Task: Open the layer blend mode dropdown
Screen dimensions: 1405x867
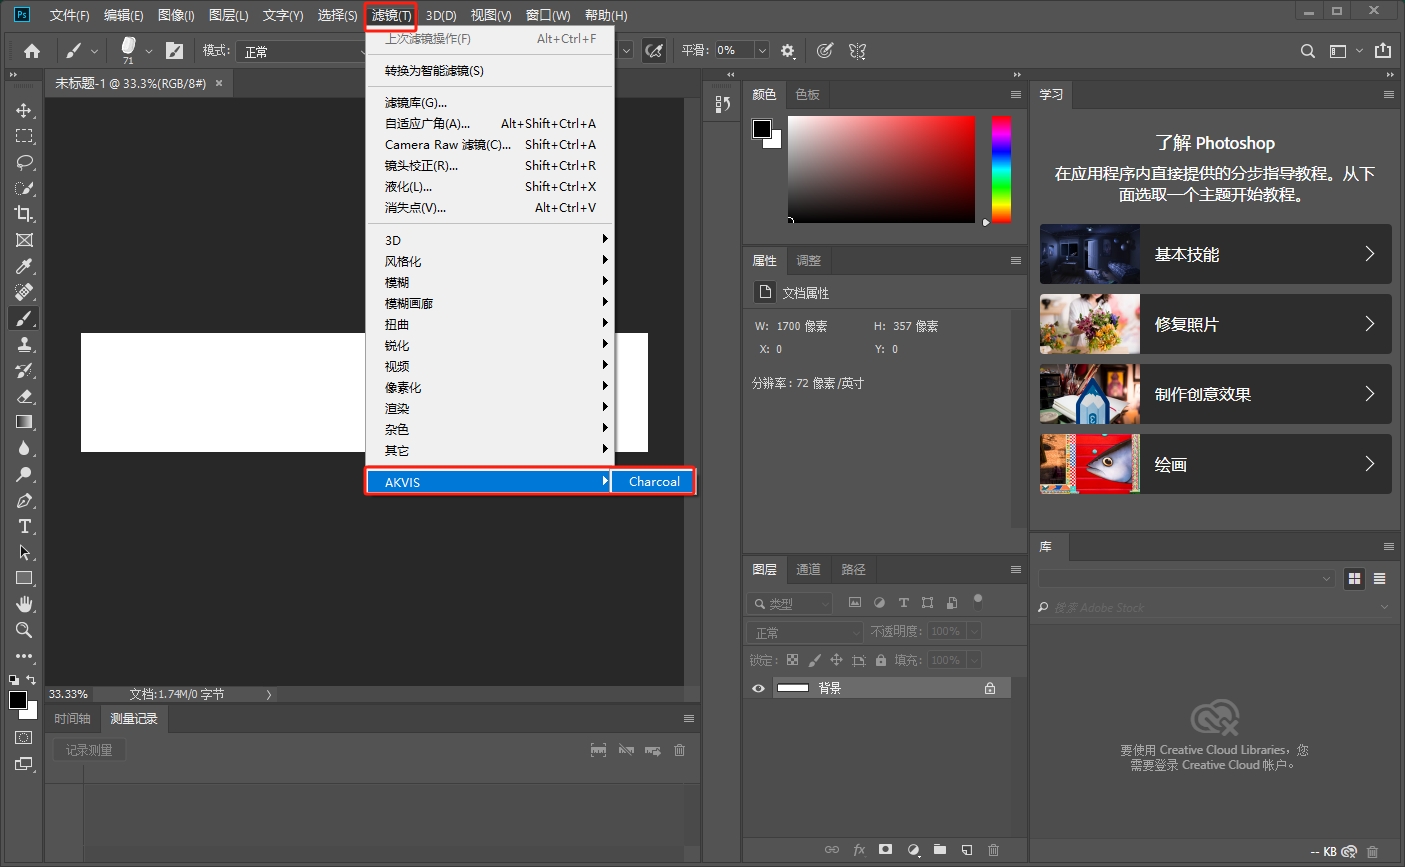Action: pyautogui.click(x=805, y=632)
